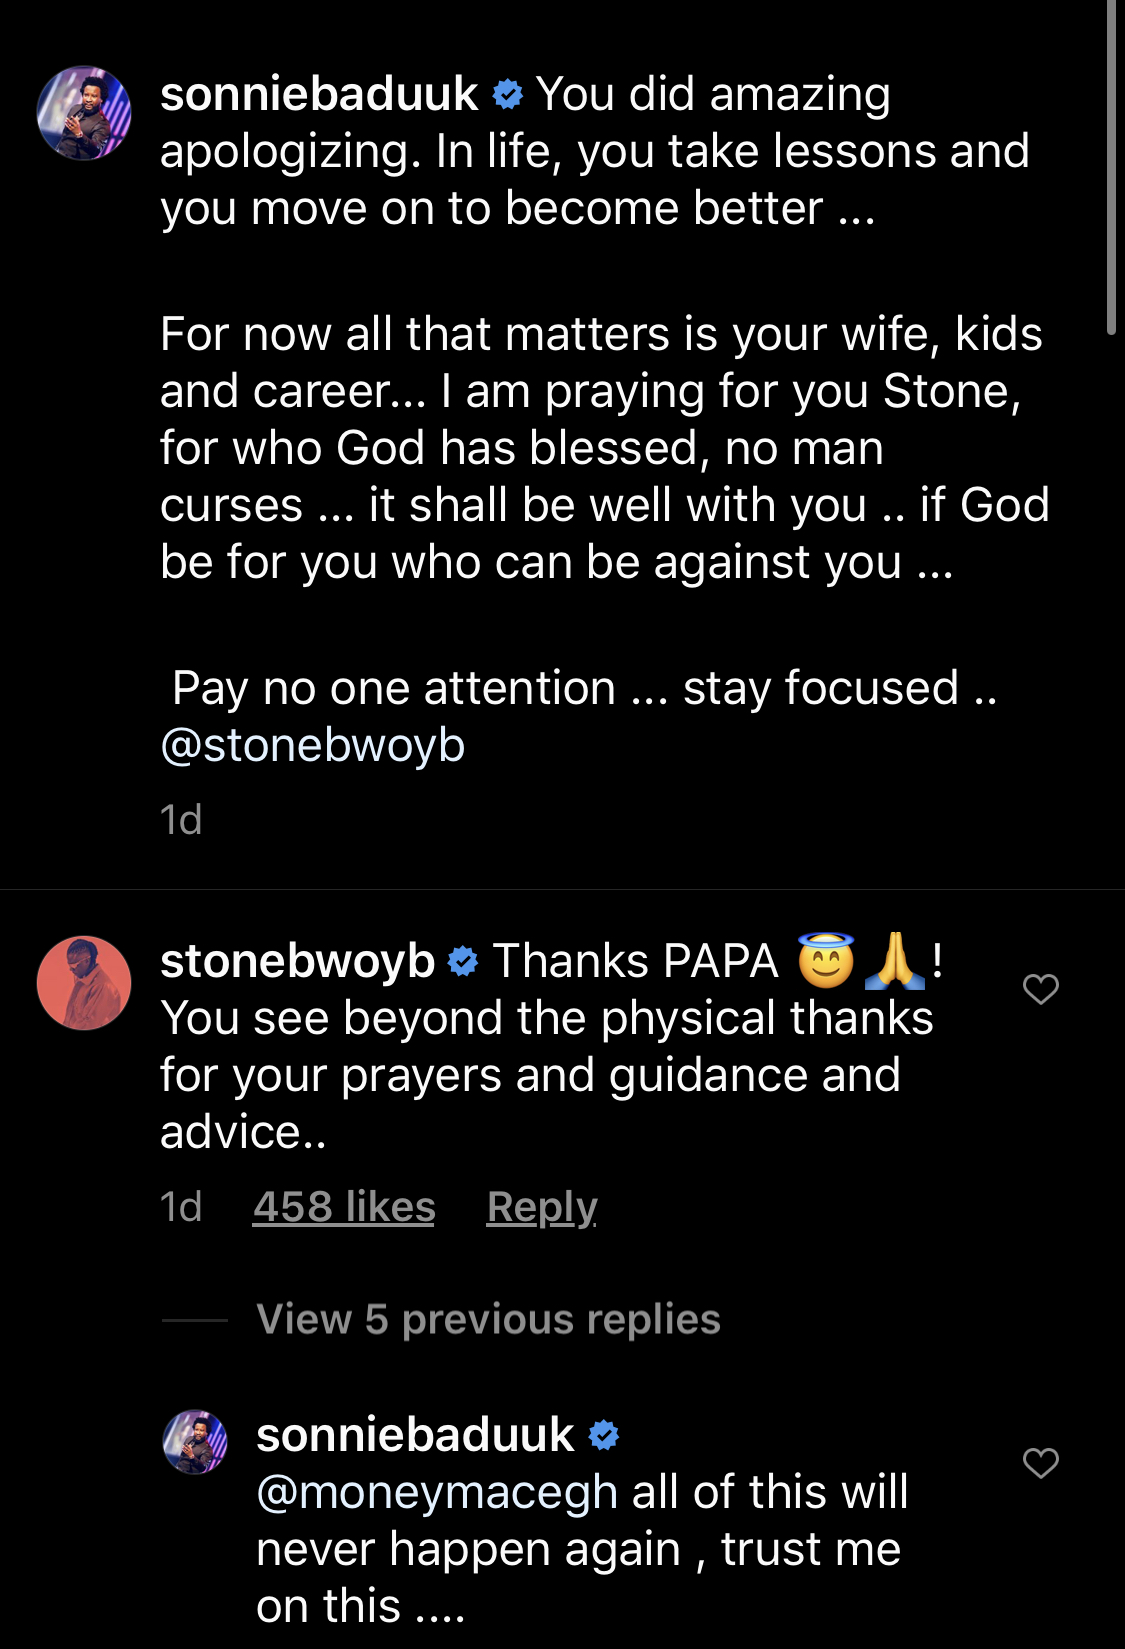1125x1649 pixels.
Task: Tap the verified badge next to top sonniebaduuk
Action: [x=508, y=95]
